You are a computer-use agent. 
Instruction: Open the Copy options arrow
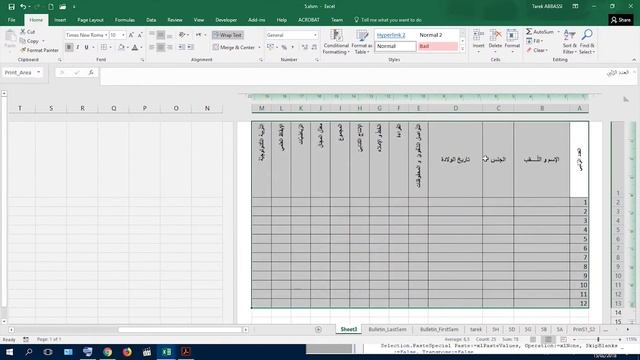43,41
